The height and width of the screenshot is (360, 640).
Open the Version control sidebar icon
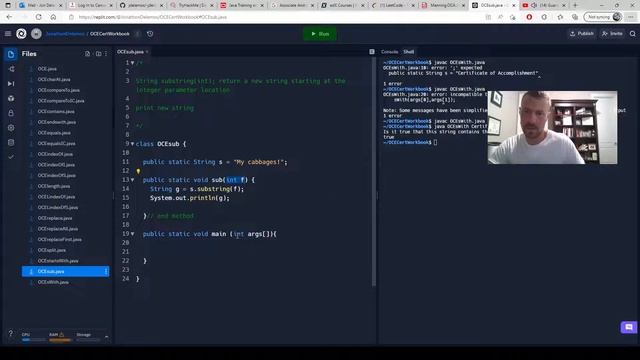point(11,69)
